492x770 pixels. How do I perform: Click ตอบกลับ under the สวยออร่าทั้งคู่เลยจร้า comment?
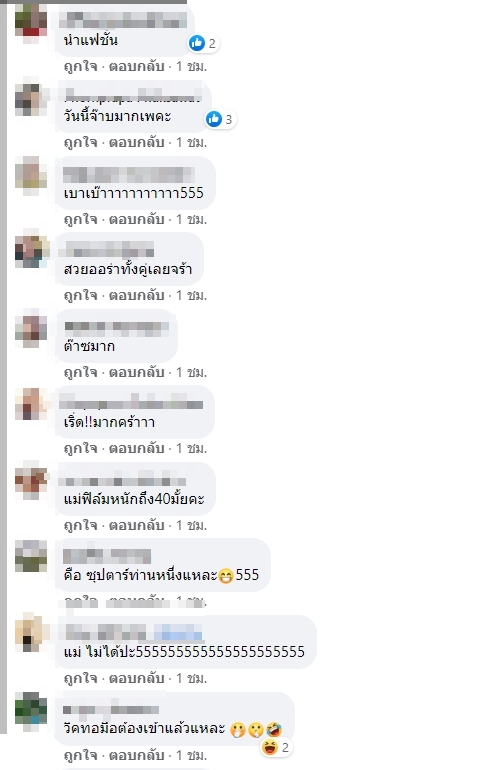point(137,295)
